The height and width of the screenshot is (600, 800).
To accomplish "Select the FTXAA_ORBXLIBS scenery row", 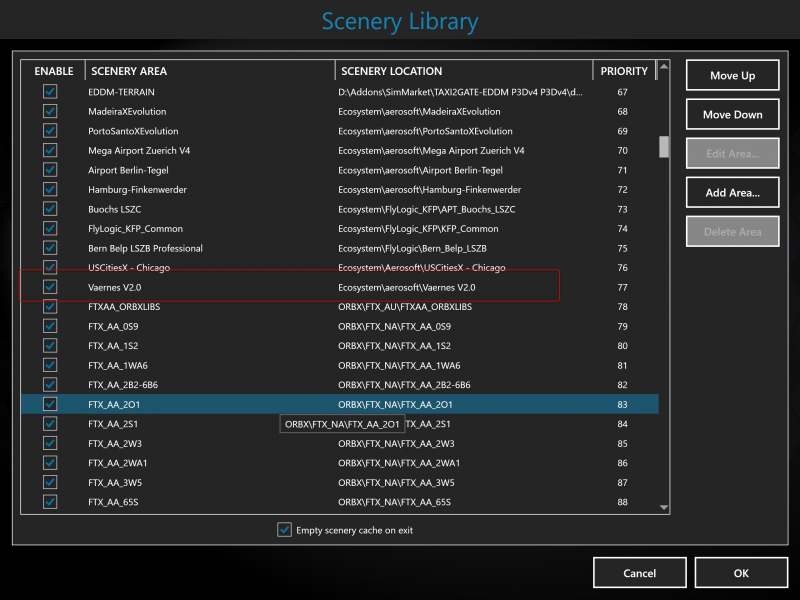I will point(339,307).
